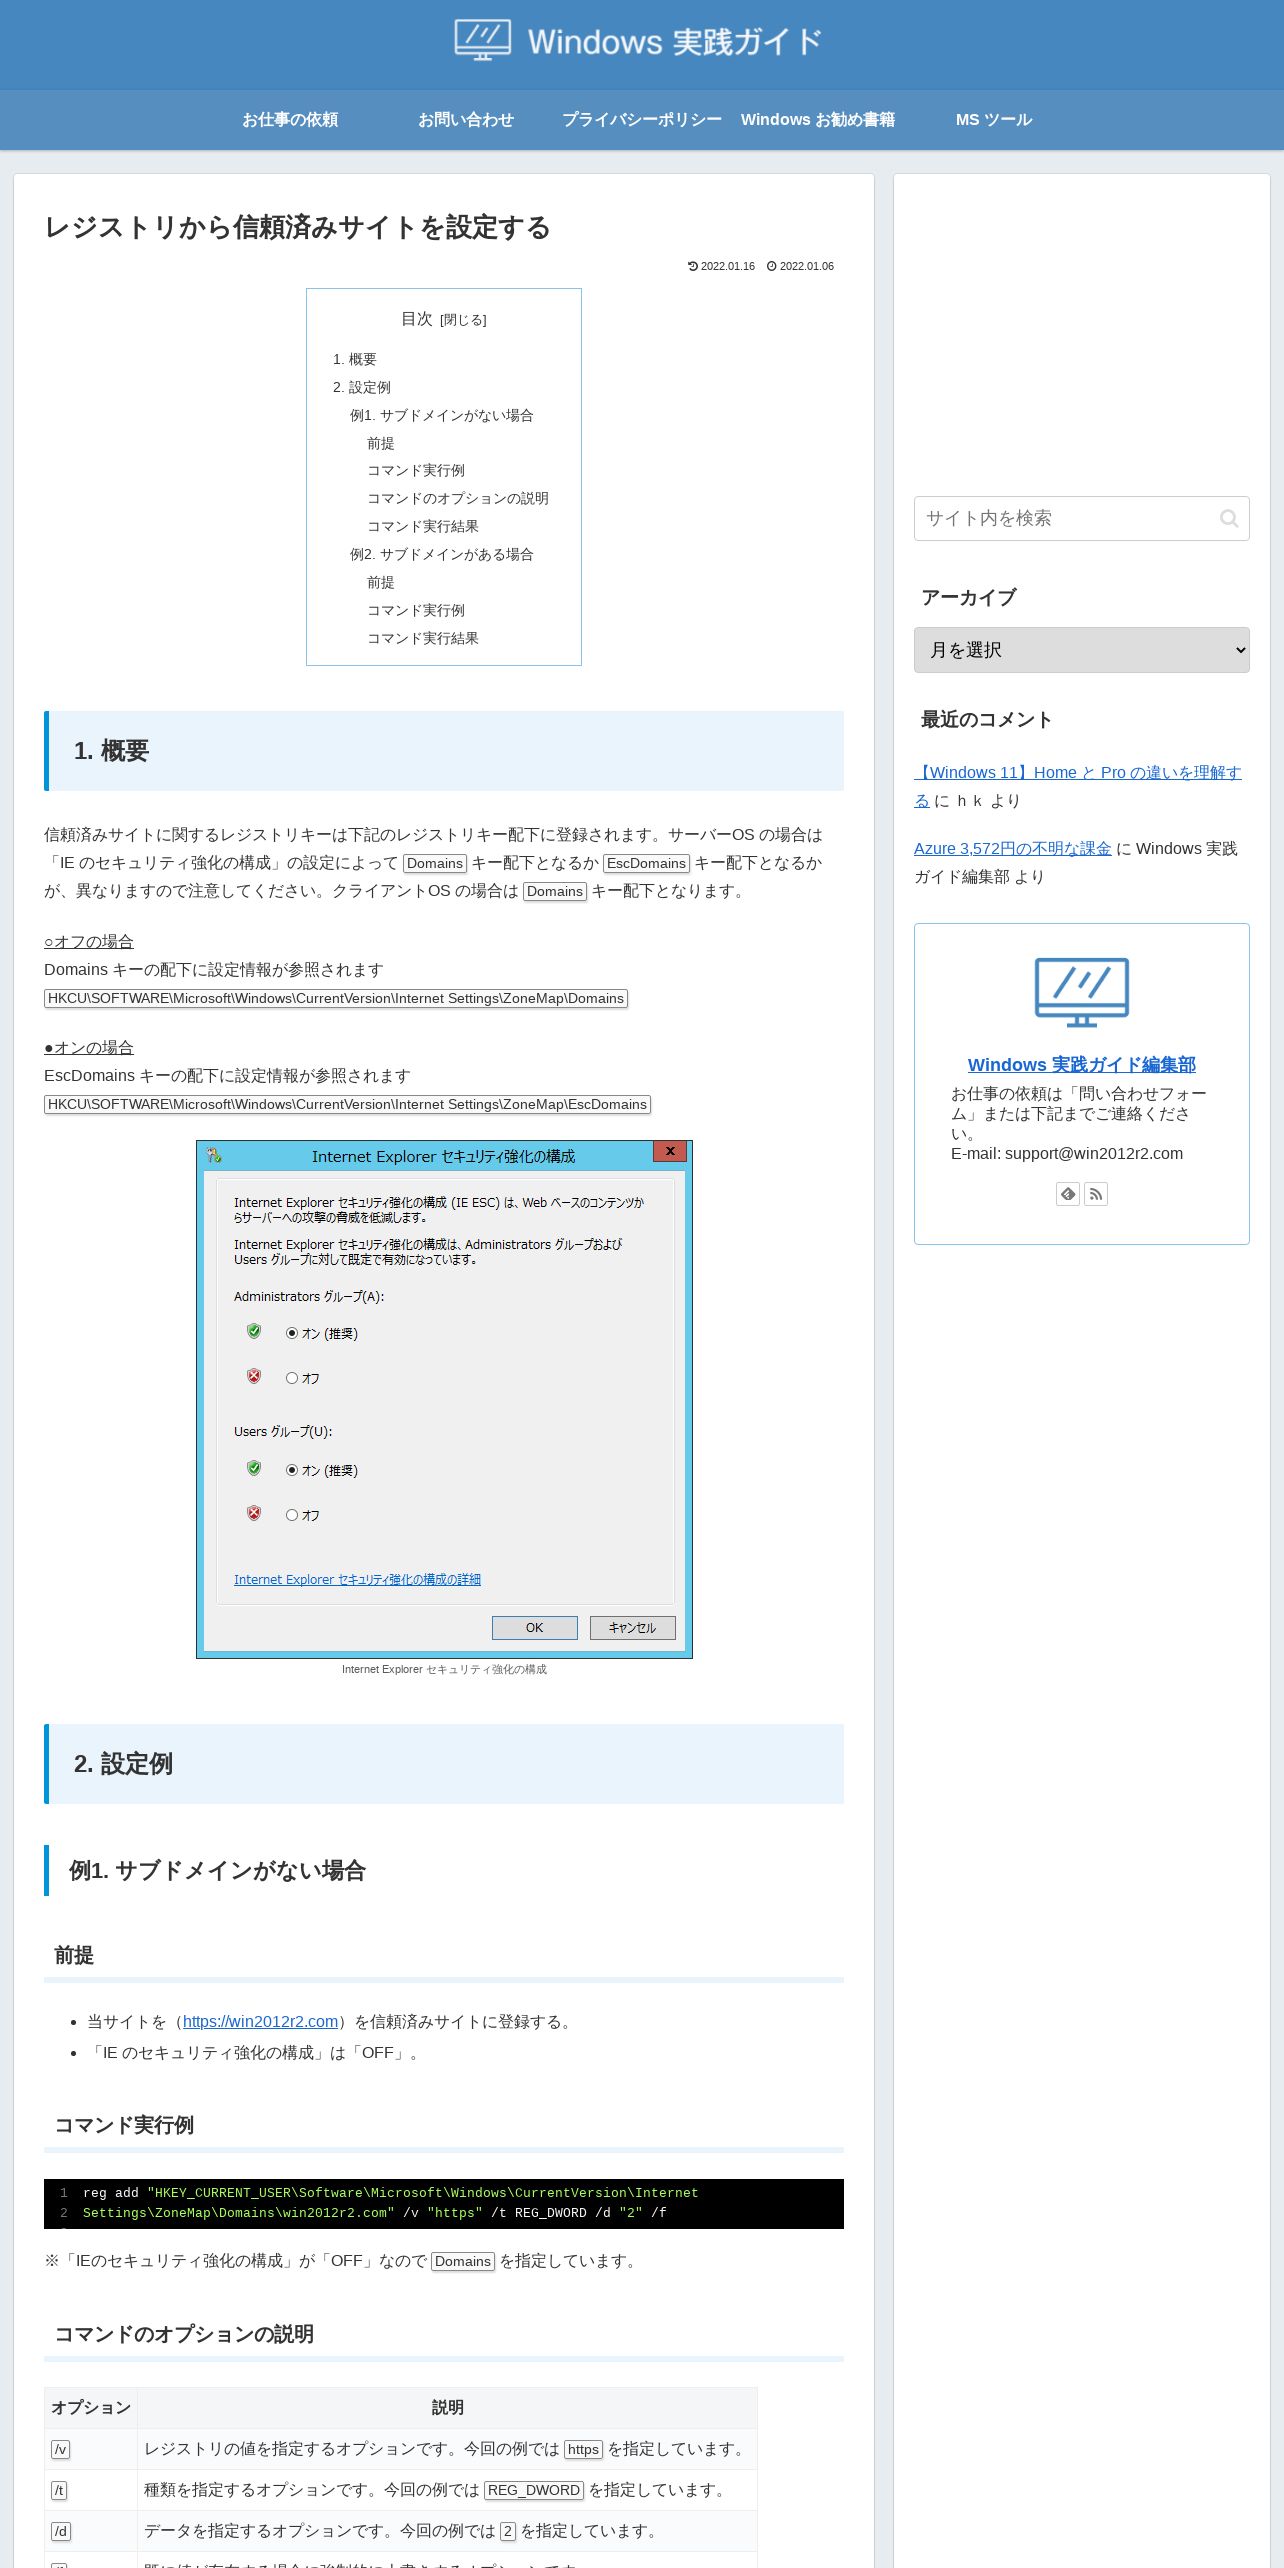The width and height of the screenshot is (1284, 2568).
Task: Click the Domains registry path text
Action: pyautogui.click(x=336, y=998)
